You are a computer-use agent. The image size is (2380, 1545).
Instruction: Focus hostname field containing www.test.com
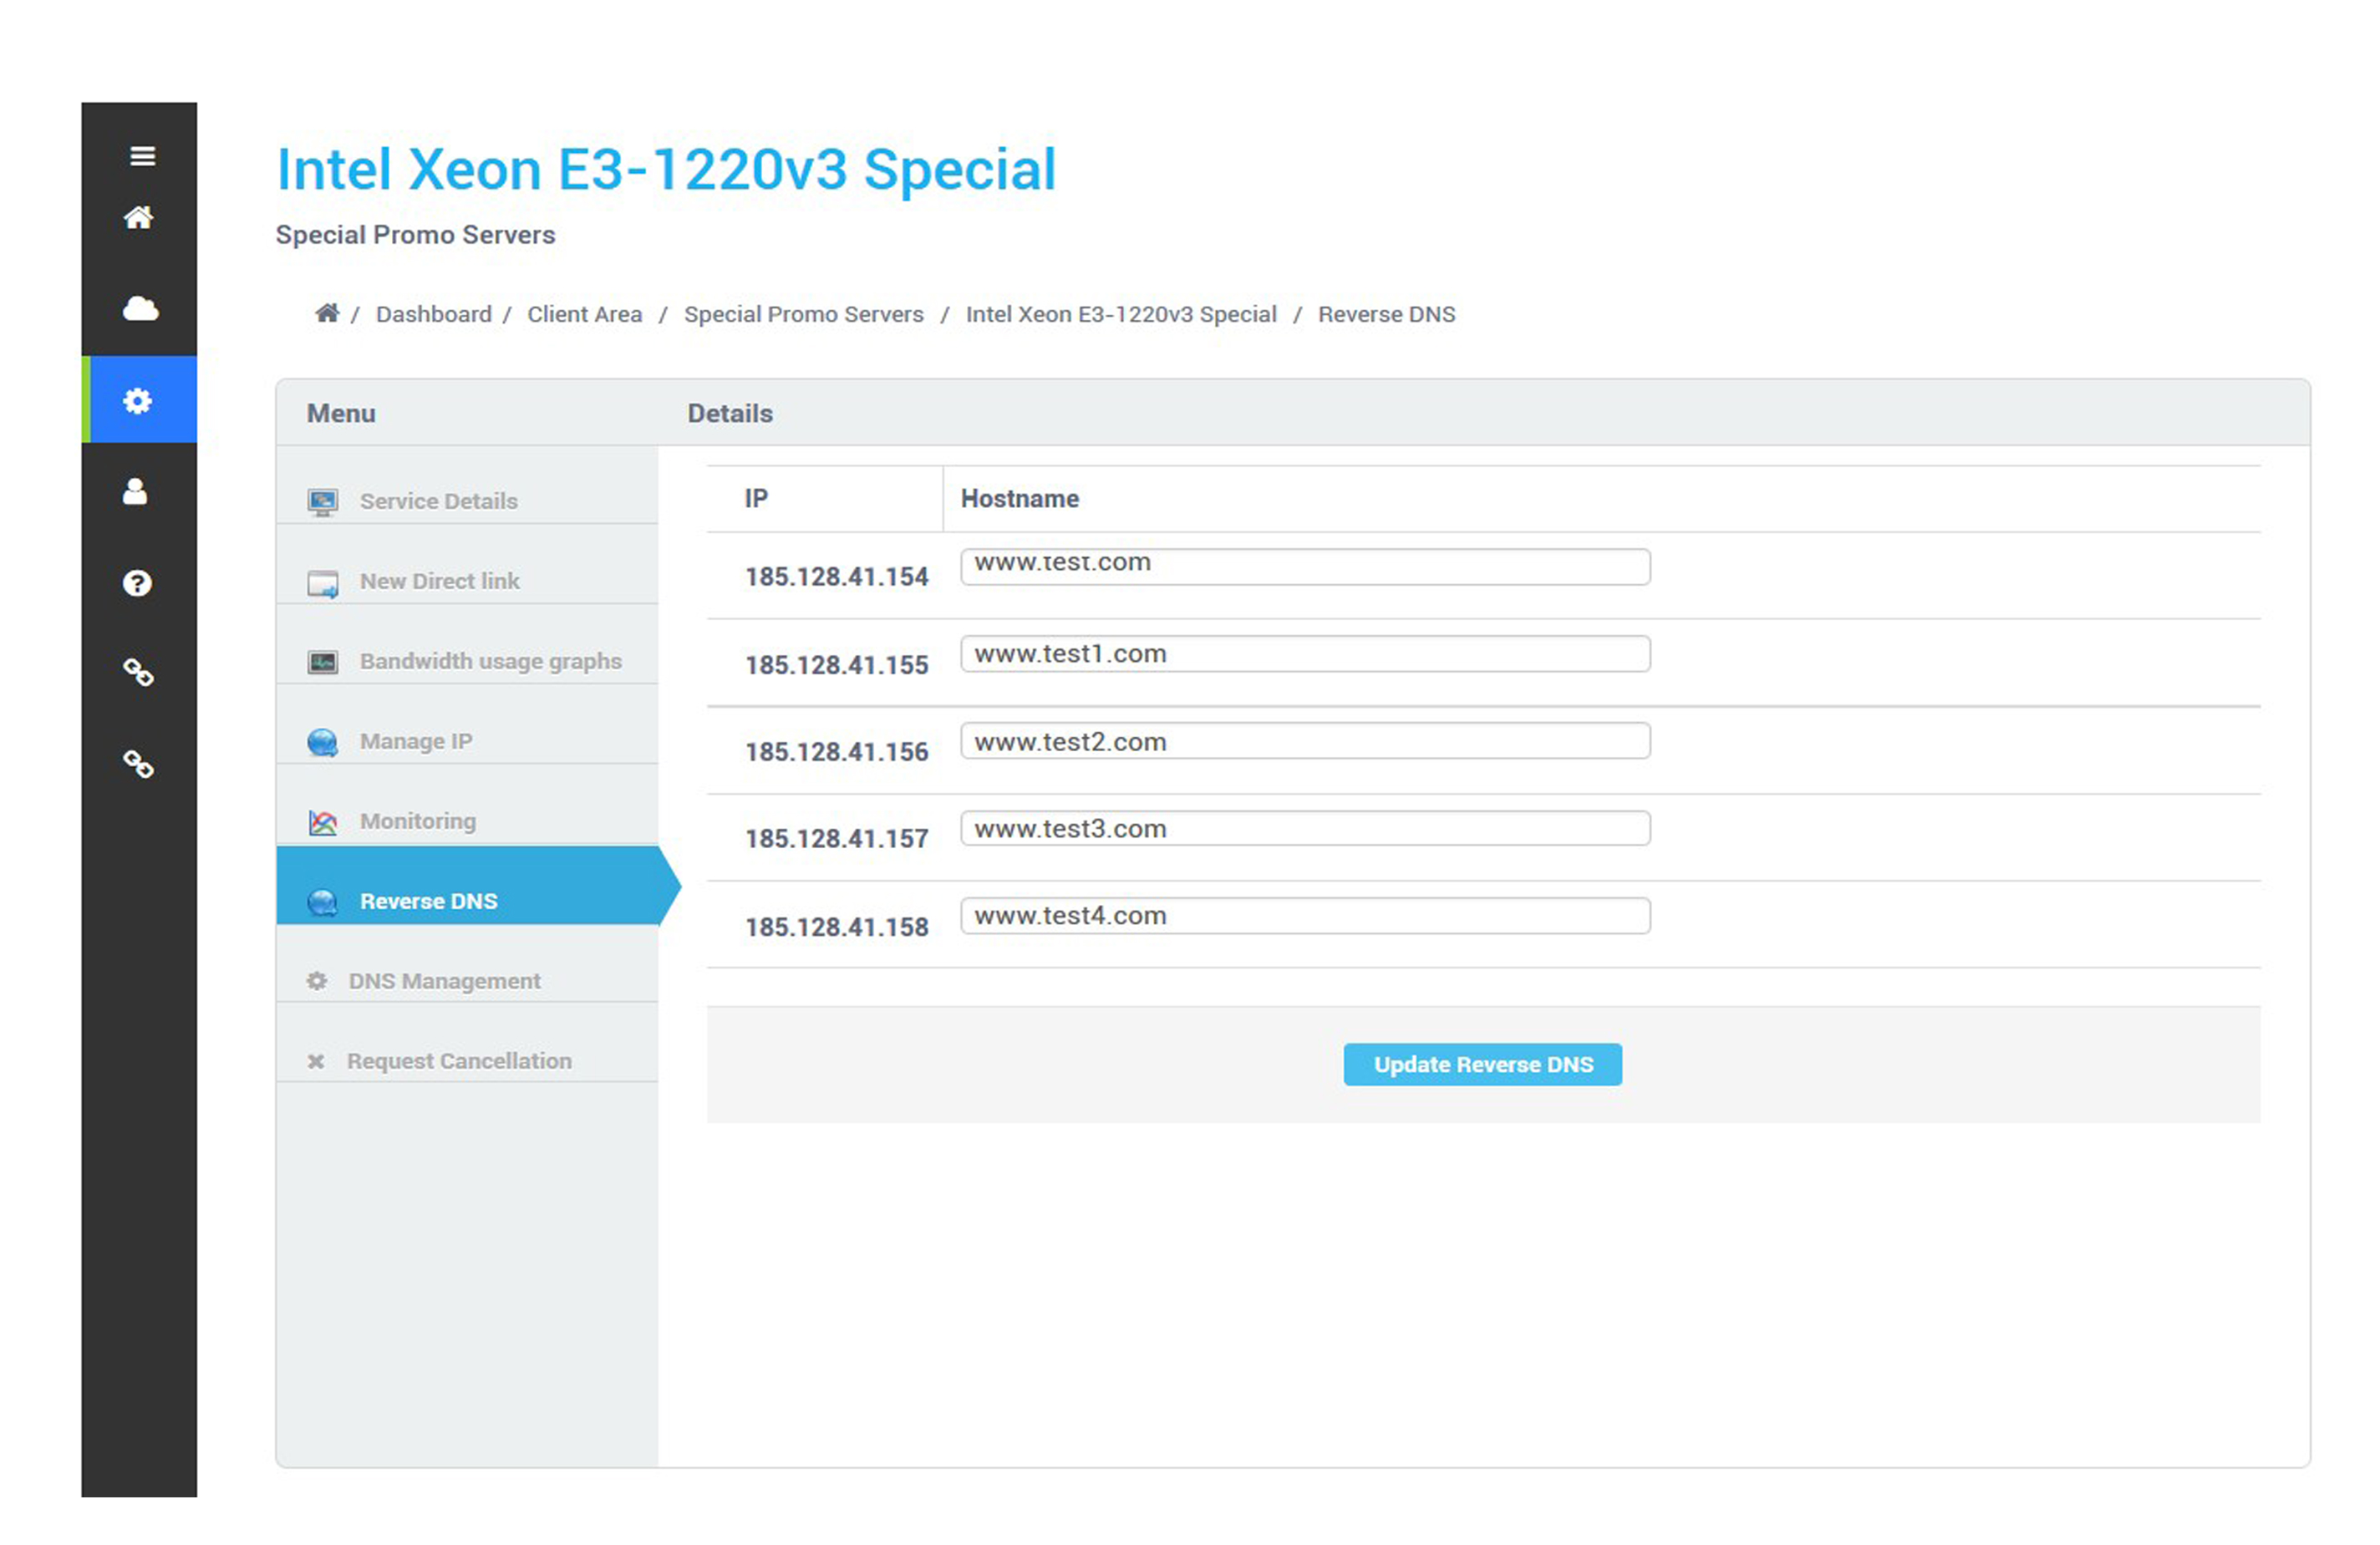[x=1305, y=566]
